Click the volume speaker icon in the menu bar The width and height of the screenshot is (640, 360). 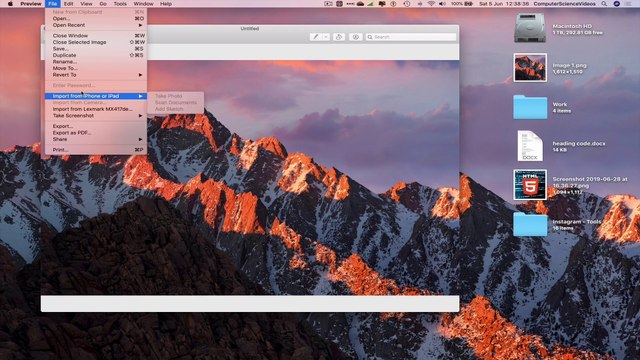[x=442, y=4]
